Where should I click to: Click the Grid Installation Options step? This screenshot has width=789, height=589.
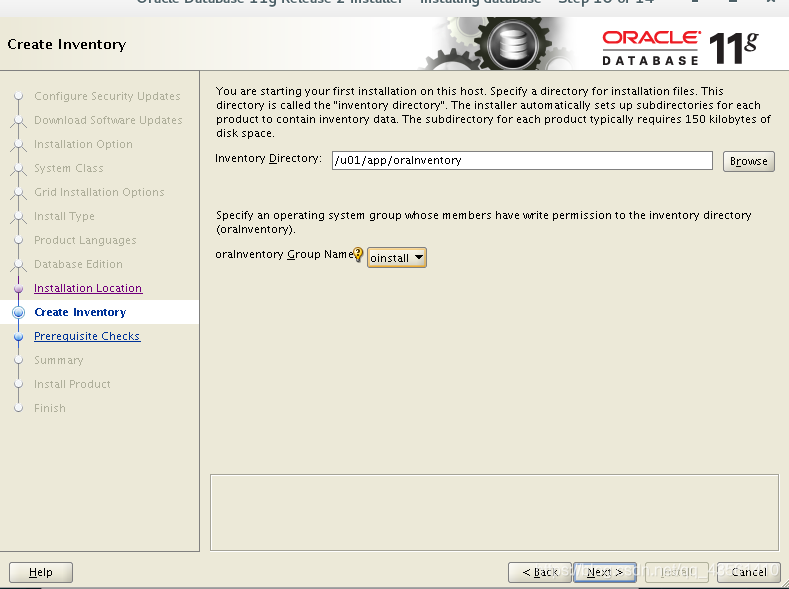(x=99, y=192)
